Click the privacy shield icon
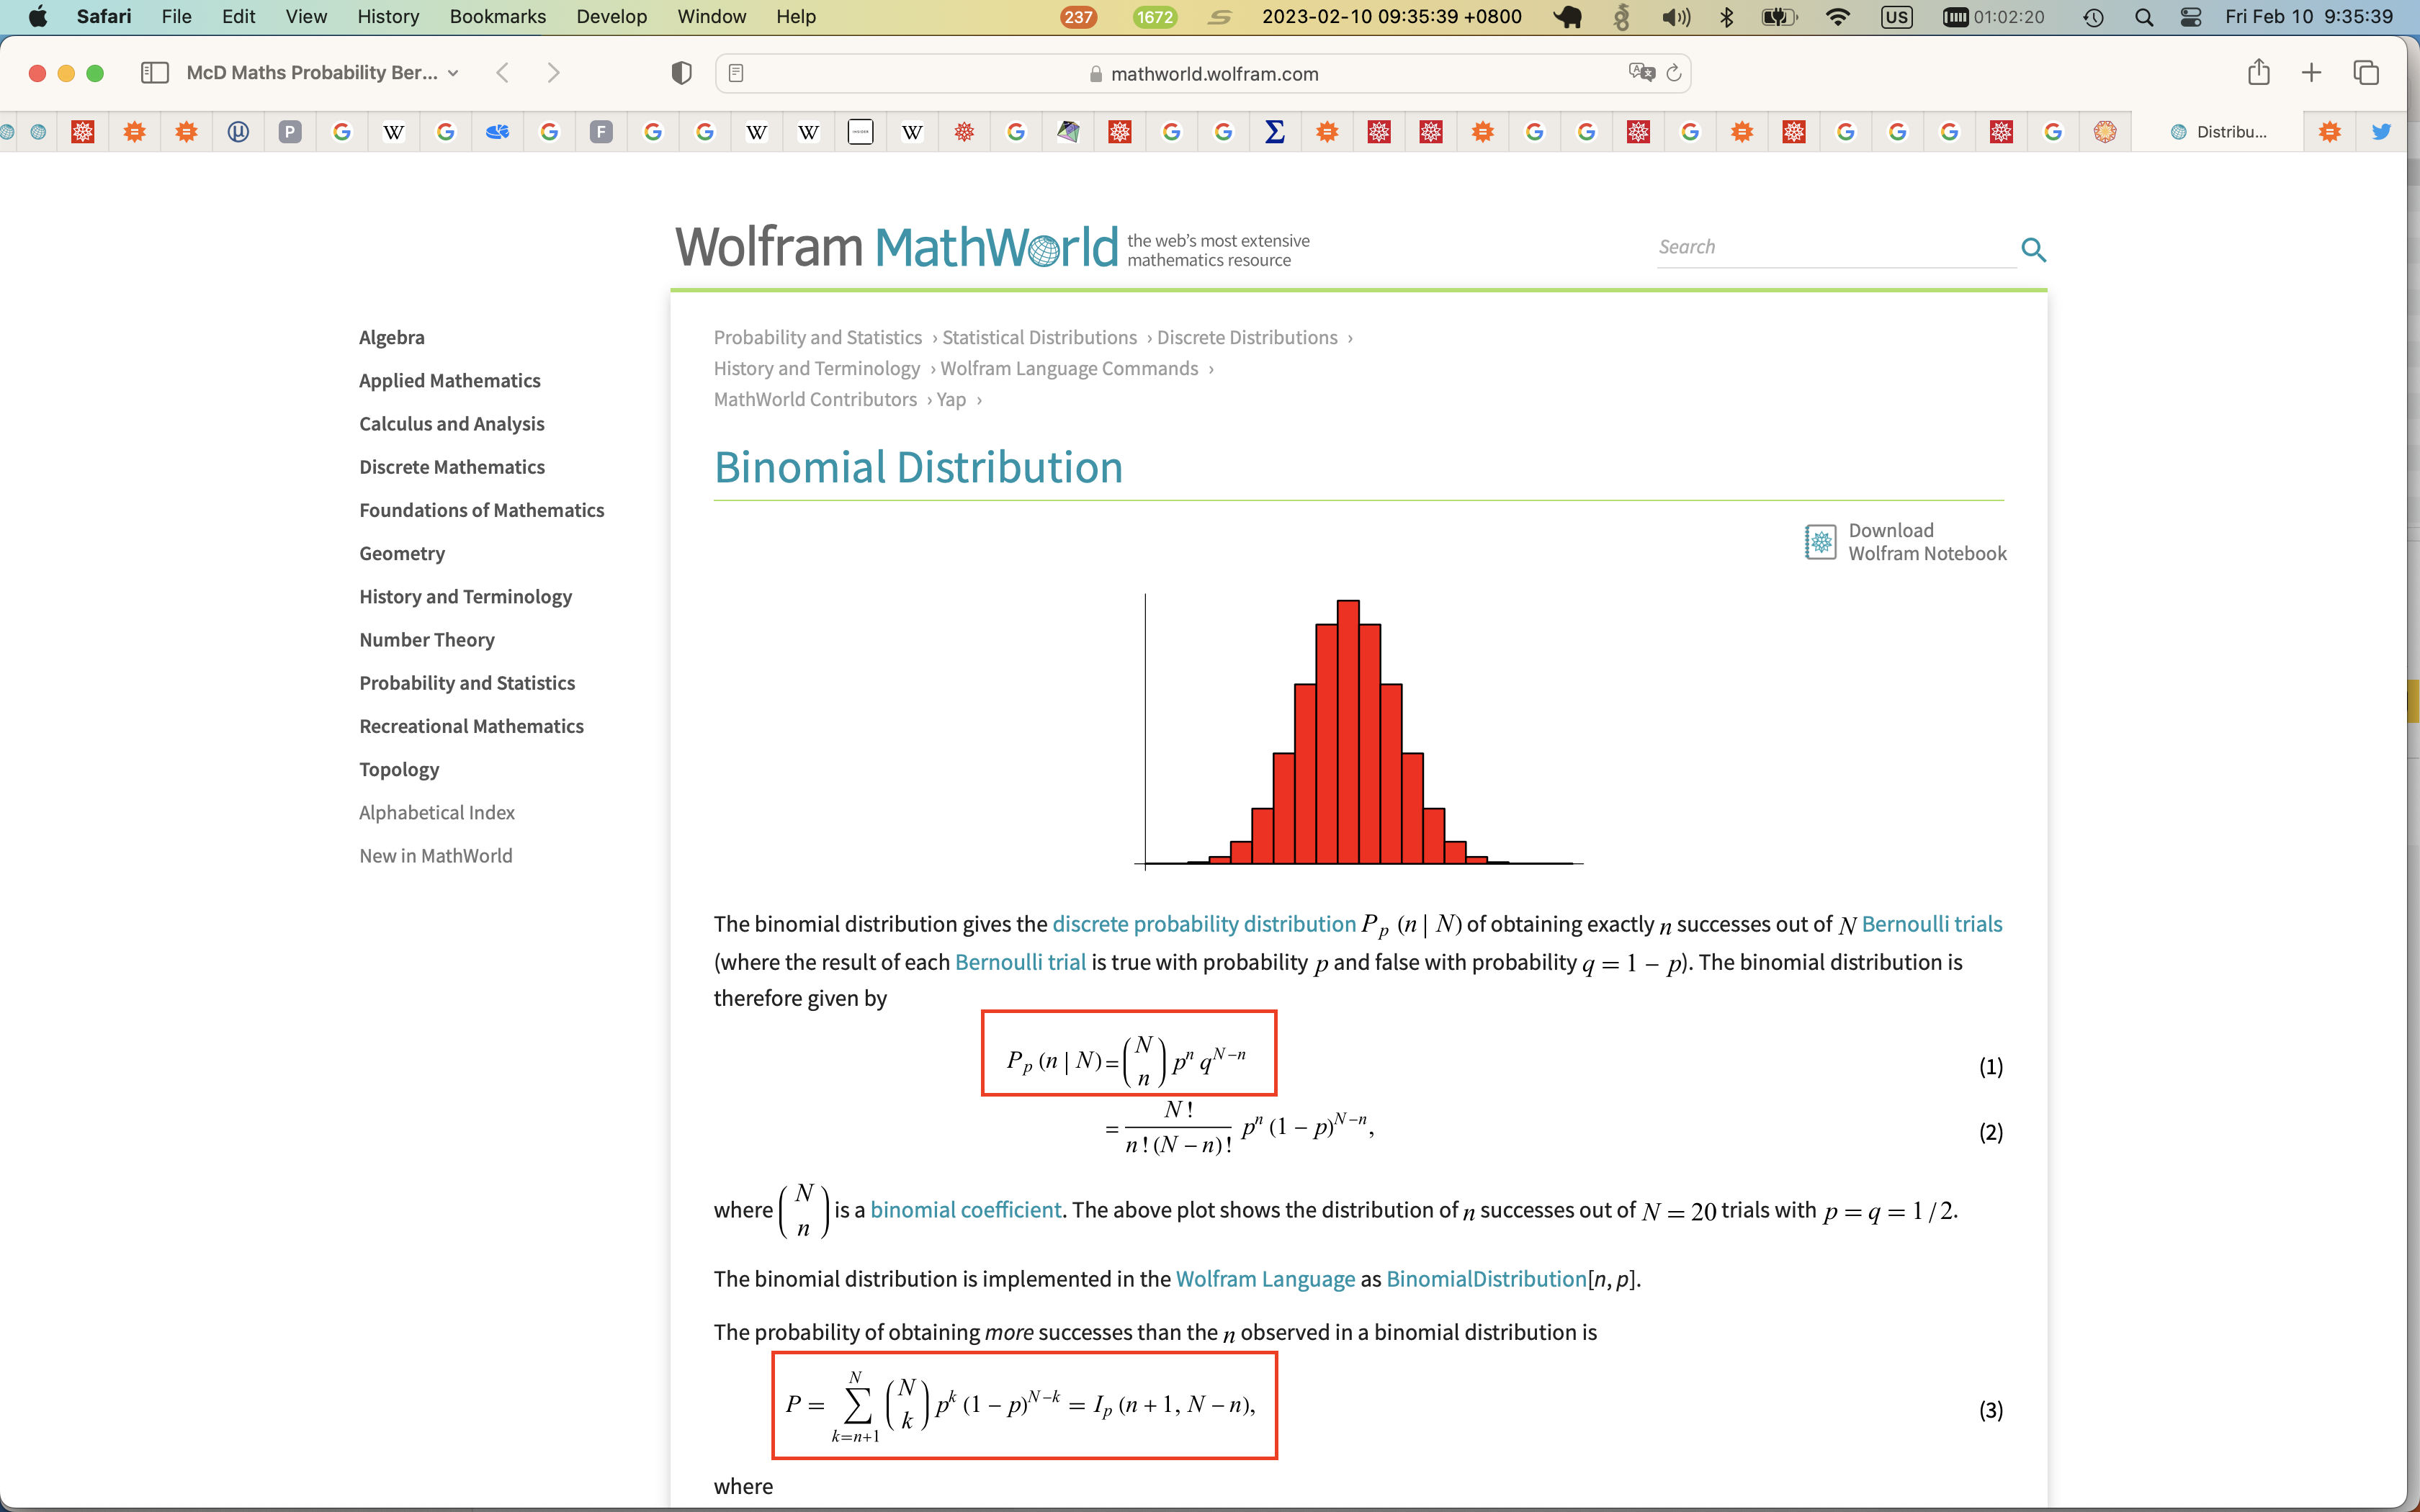The width and height of the screenshot is (2420, 1512). [x=681, y=73]
